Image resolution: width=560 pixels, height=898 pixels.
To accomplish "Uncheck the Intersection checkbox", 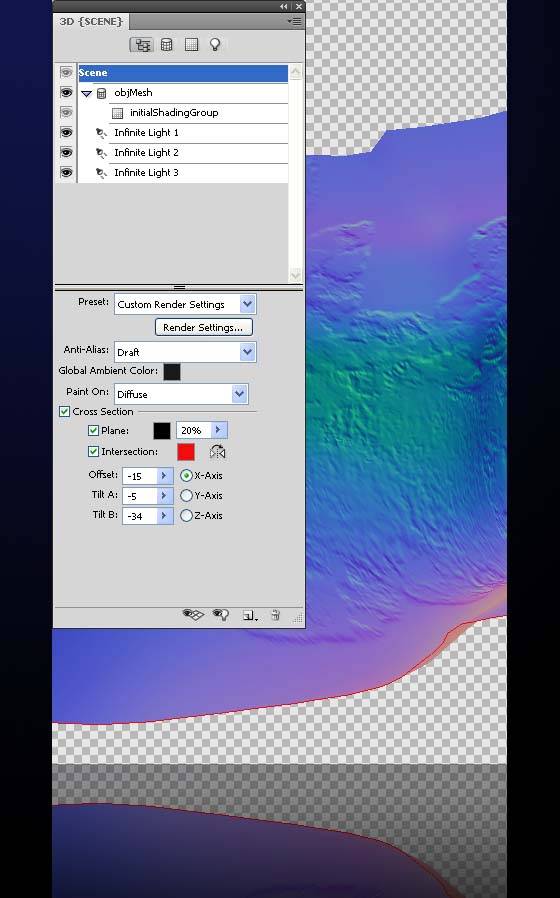I will (93, 451).
